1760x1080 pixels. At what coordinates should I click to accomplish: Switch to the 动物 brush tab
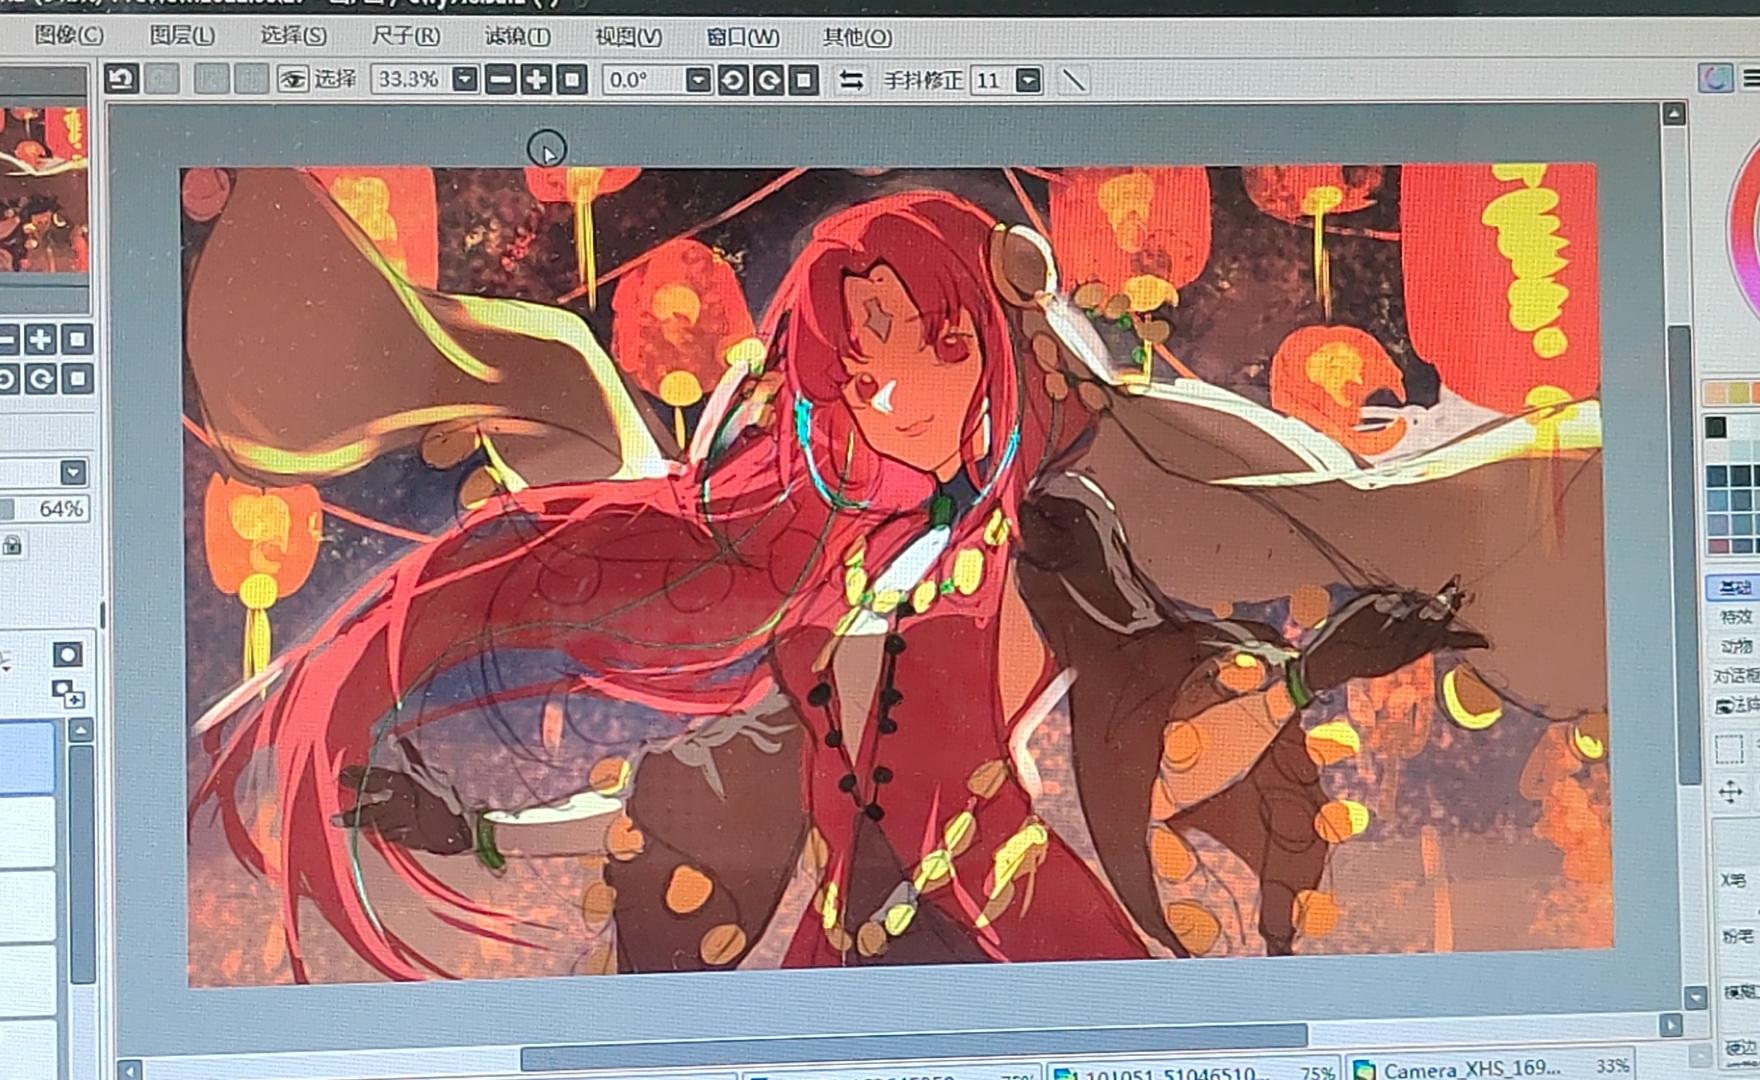1735,646
